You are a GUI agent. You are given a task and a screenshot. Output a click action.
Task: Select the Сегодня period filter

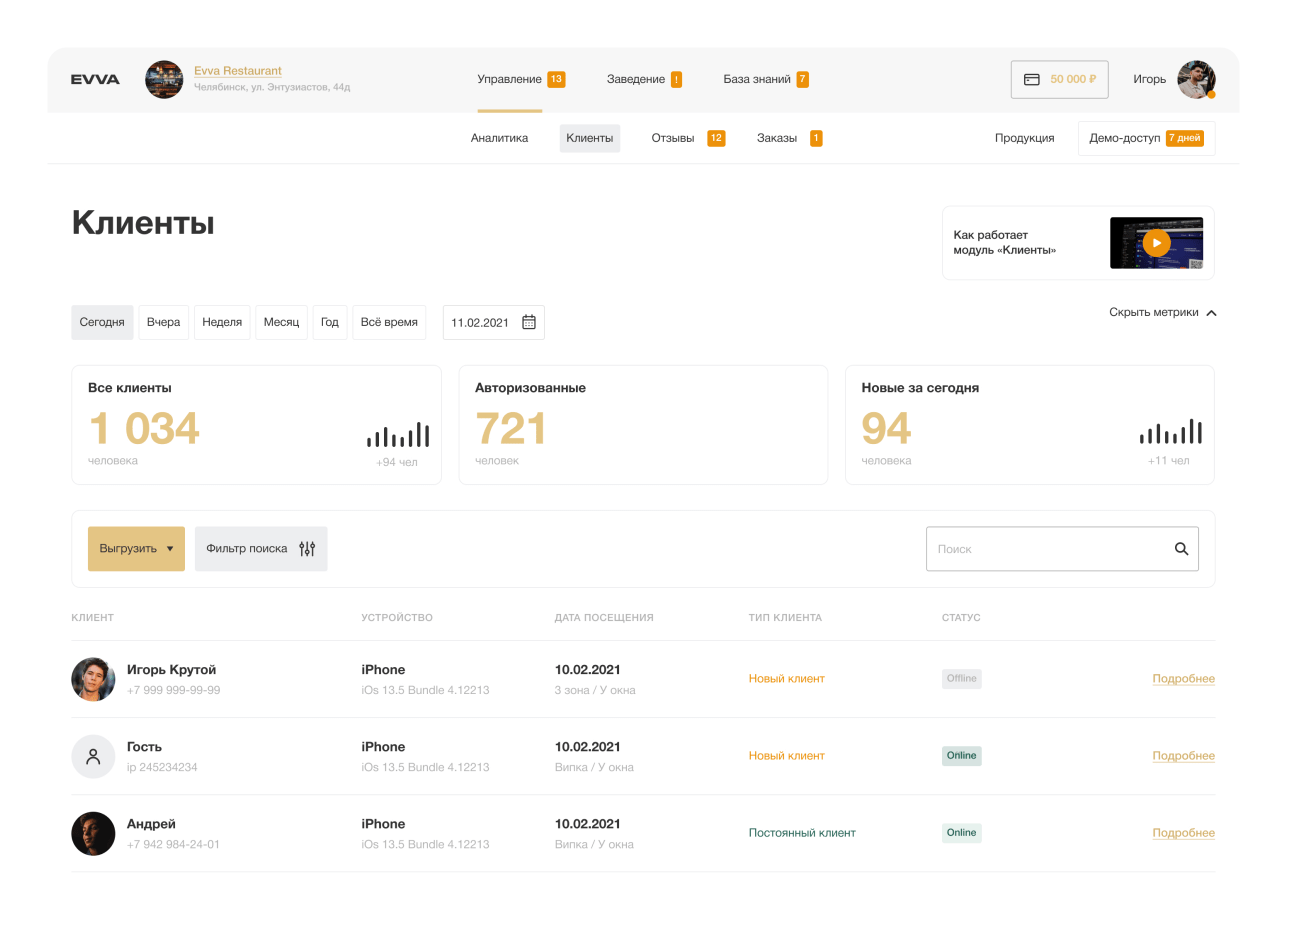102,322
